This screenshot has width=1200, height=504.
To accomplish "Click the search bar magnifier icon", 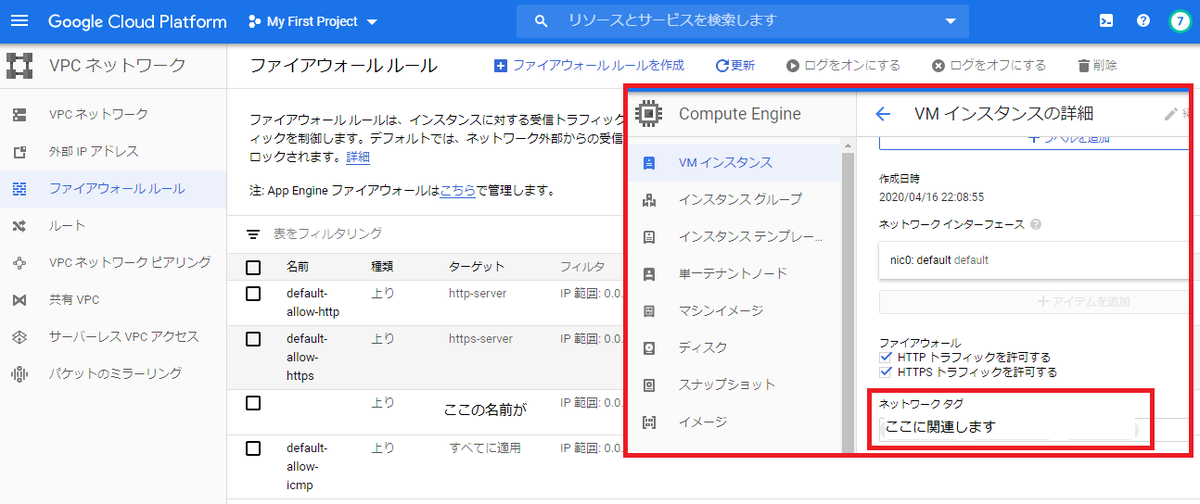I will click(x=541, y=21).
